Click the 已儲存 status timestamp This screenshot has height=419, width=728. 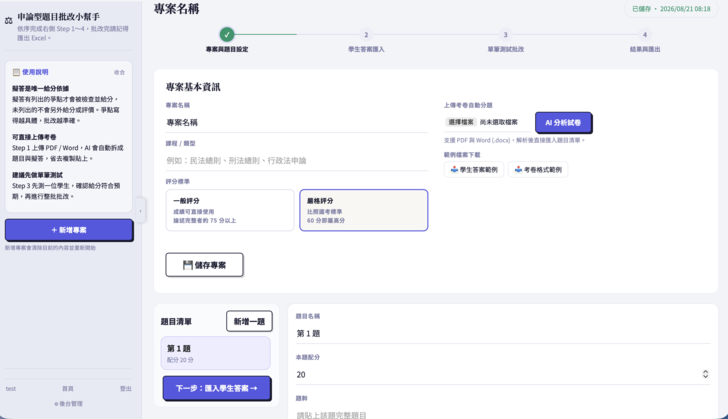point(671,9)
